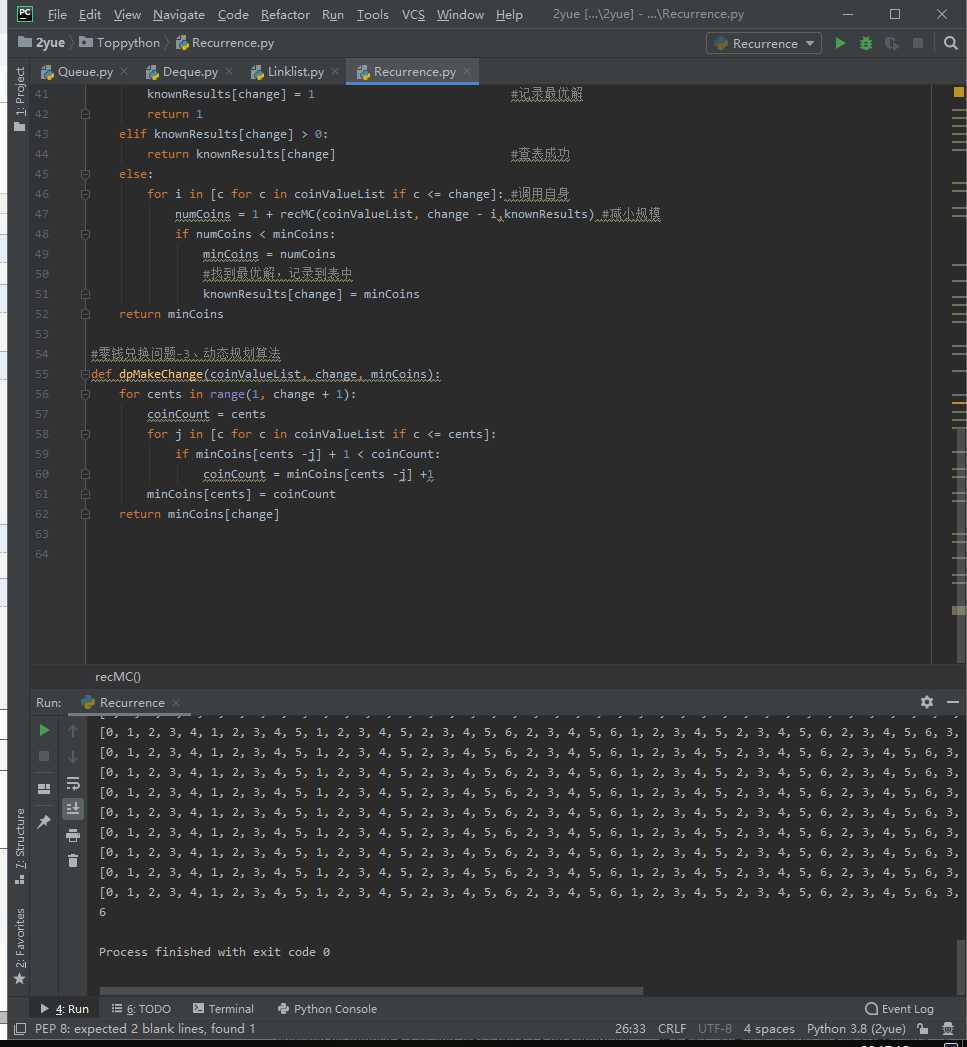Close the Recurrence.py editor tab
Viewport: 967px width, 1047px height.
pos(467,71)
